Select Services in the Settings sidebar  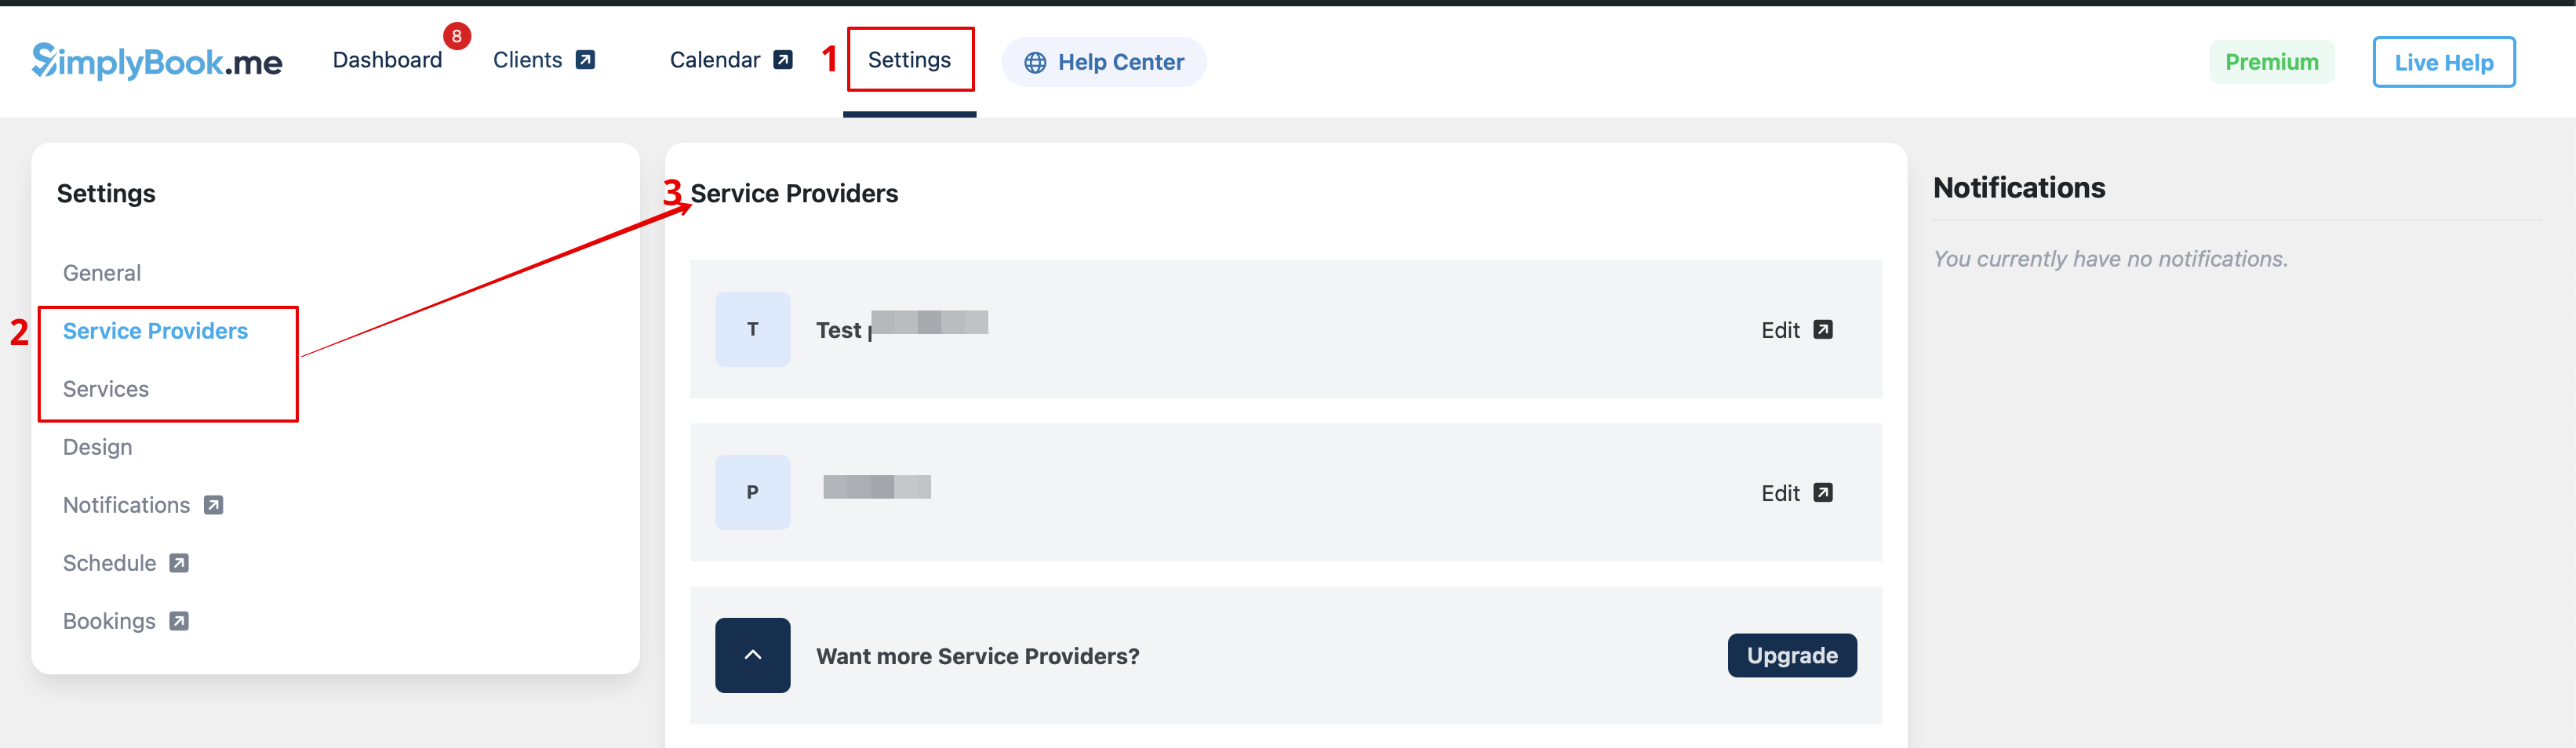pyautogui.click(x=106, y=389)
